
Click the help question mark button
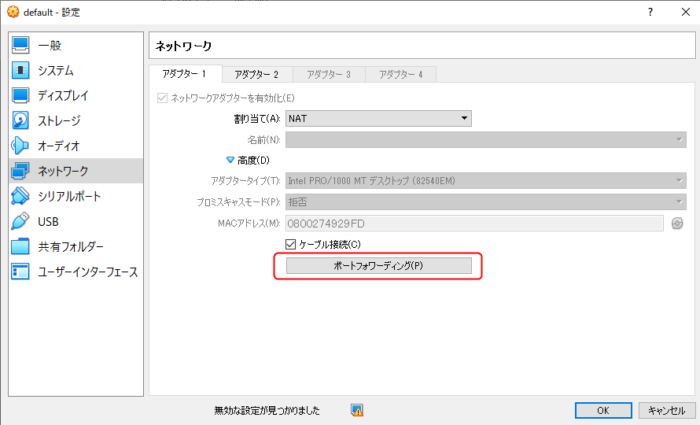pyautogui.click(x=650, y=12)
